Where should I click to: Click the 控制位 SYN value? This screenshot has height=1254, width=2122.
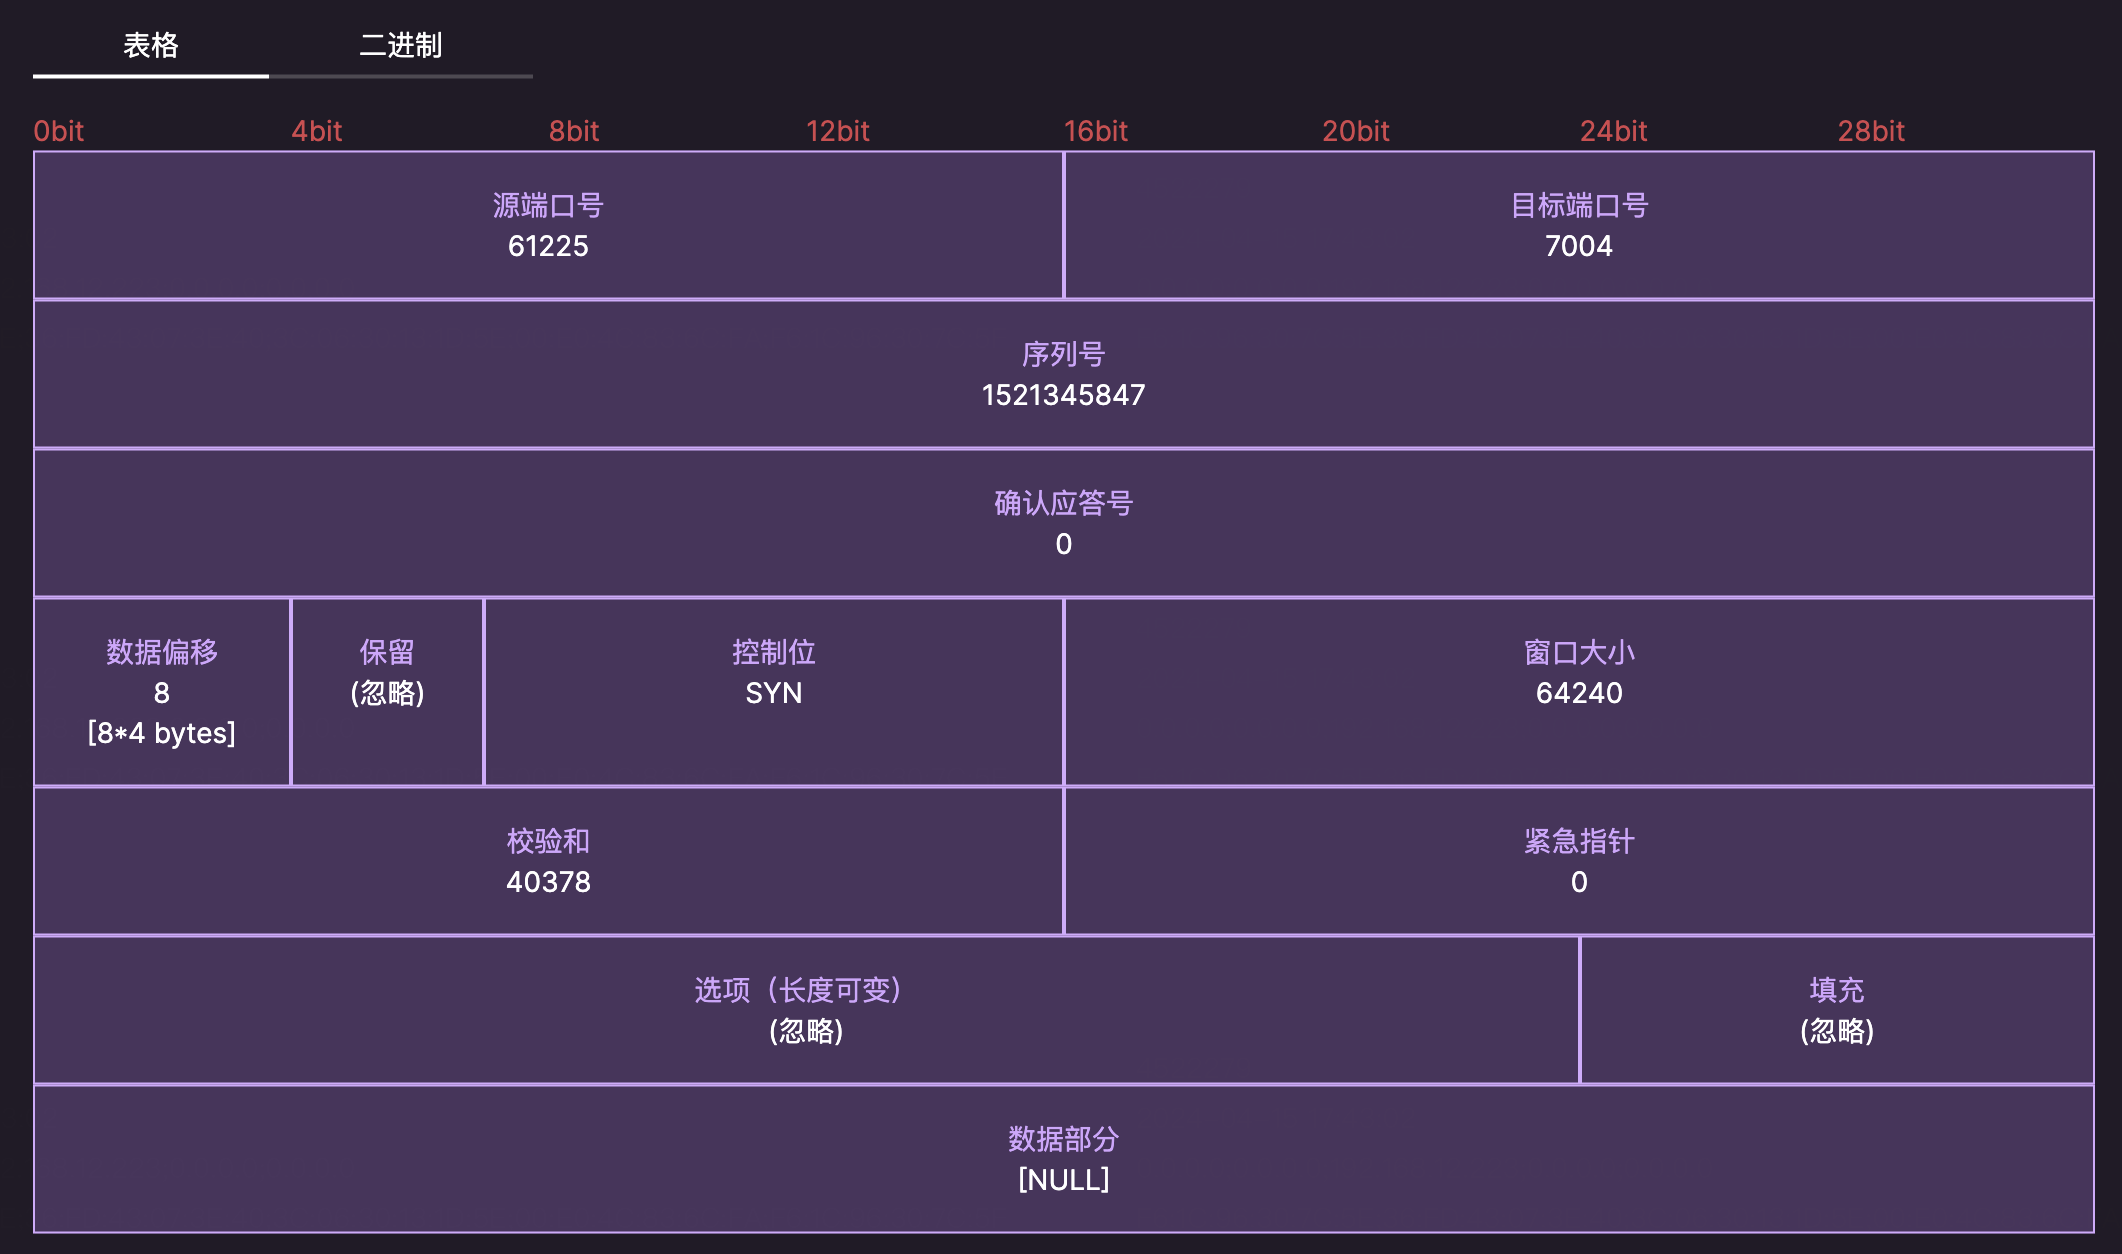tap(774, 693)
